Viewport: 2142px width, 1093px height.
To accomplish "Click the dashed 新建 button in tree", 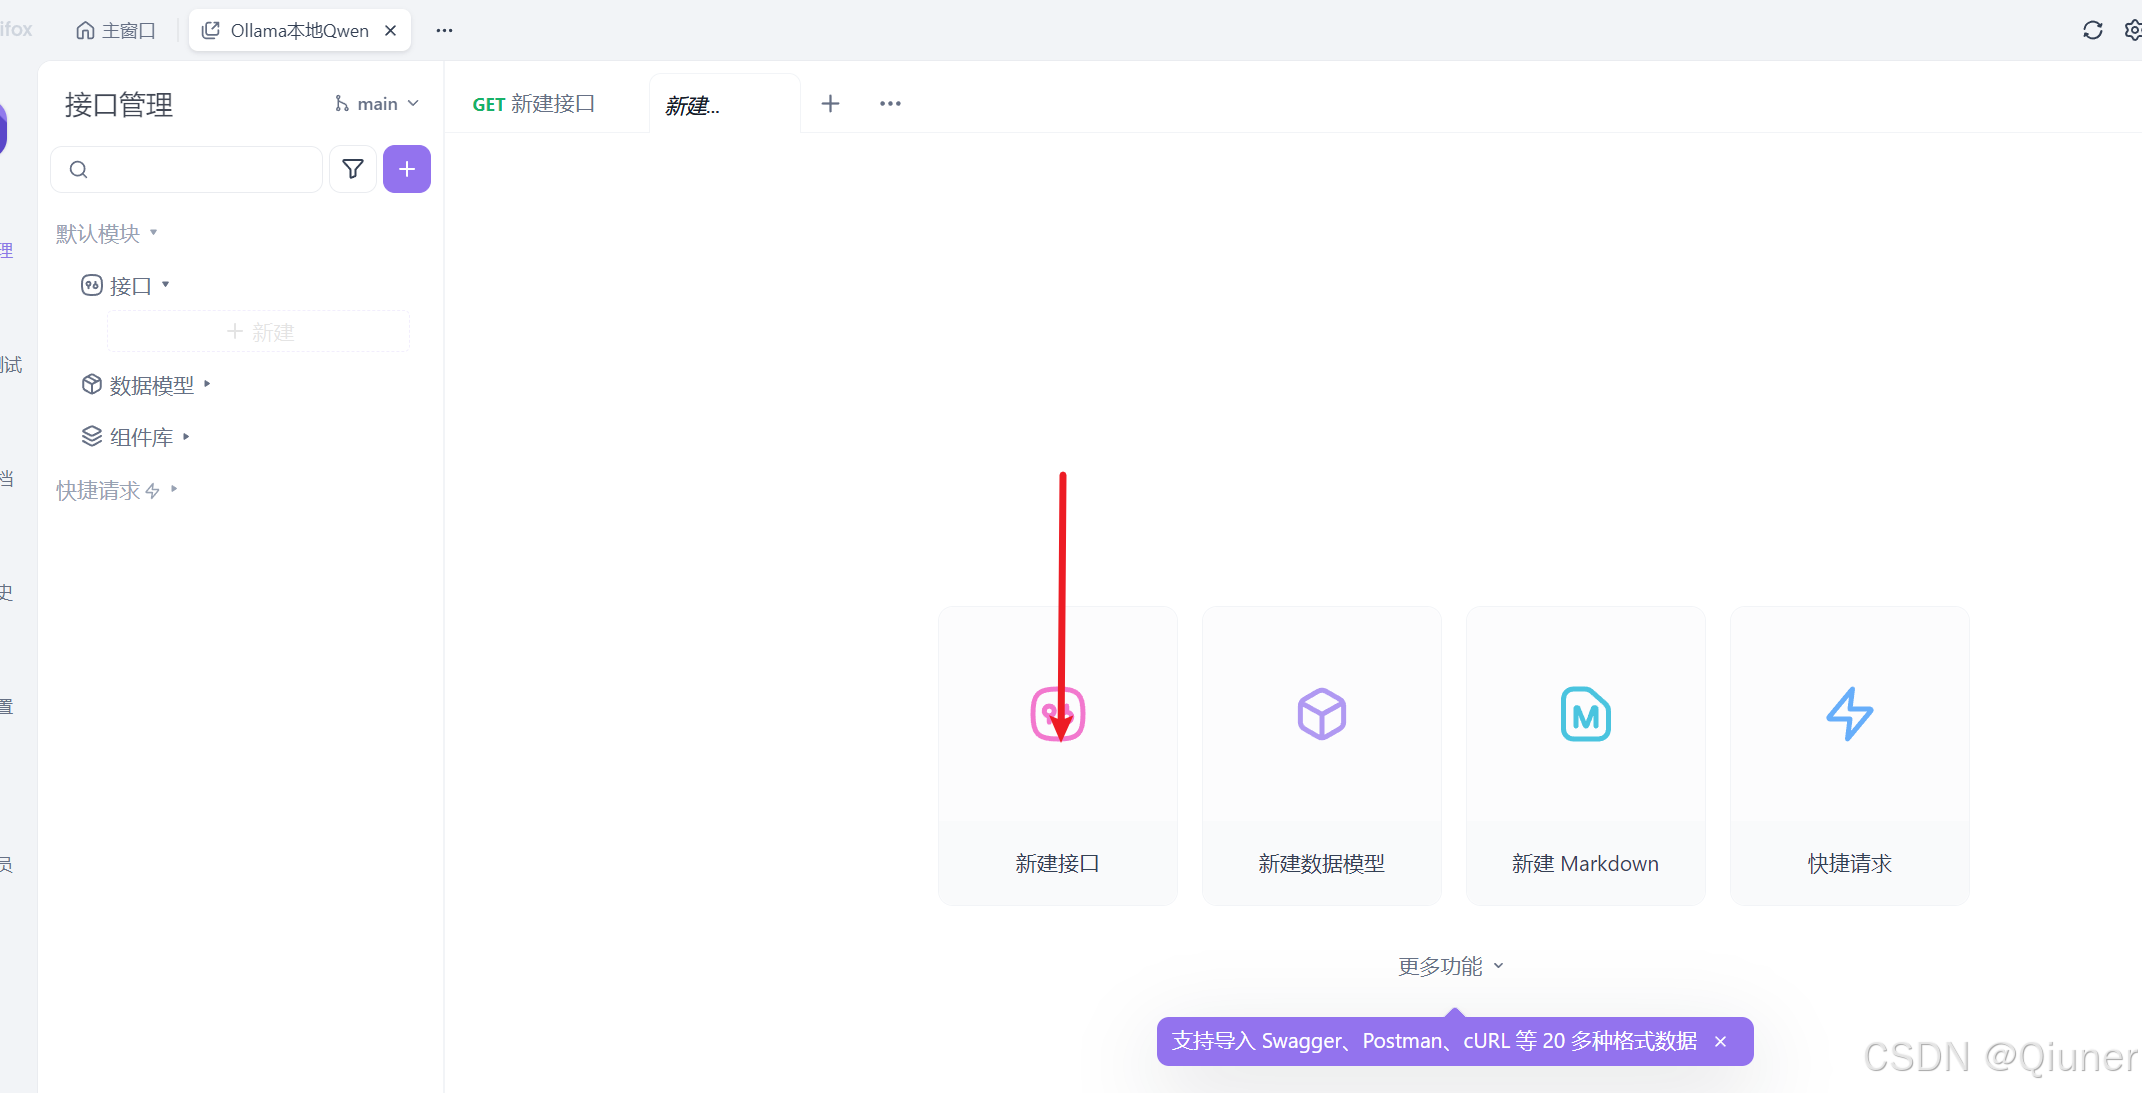I will pos(259,332).
